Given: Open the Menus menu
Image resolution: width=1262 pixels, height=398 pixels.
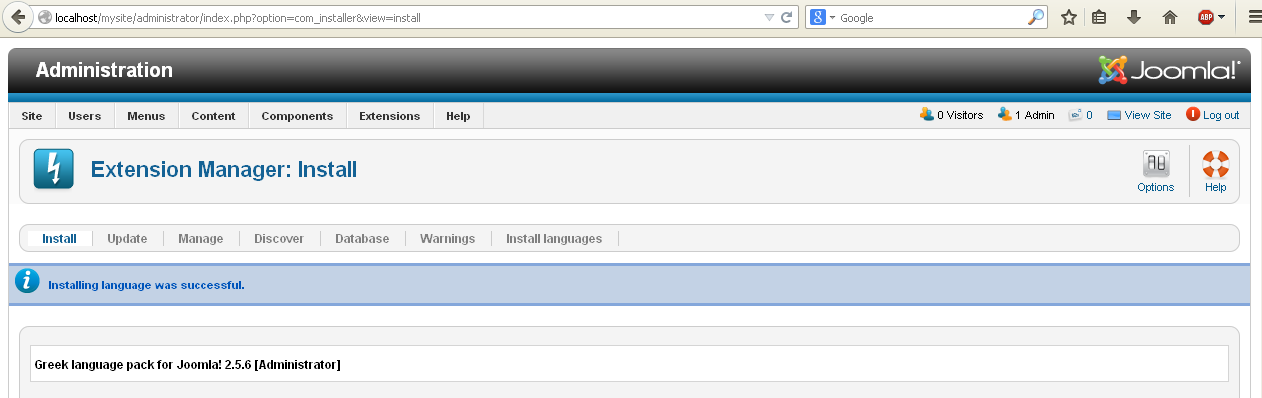Looking at the screenshot, I should (147, 116).
